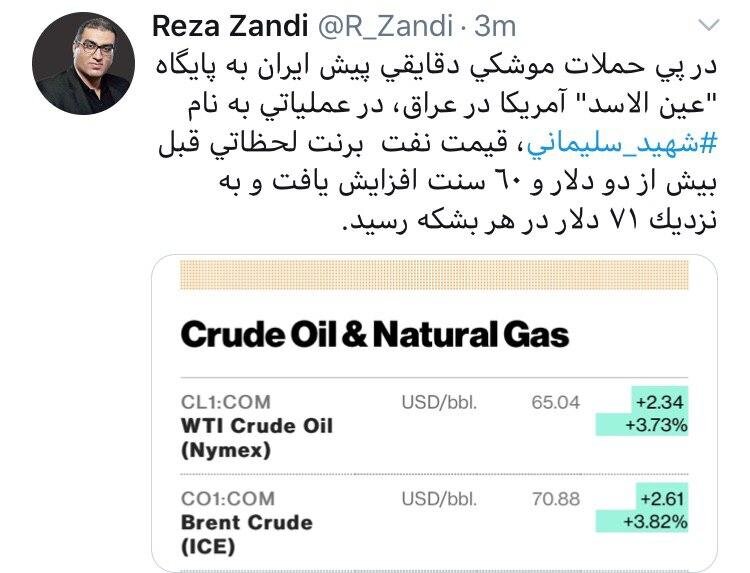Click the Crude Oil & Natural Gas heading
Image resolution: width=750 pixels, height=573 pixels.
point(375,334)
